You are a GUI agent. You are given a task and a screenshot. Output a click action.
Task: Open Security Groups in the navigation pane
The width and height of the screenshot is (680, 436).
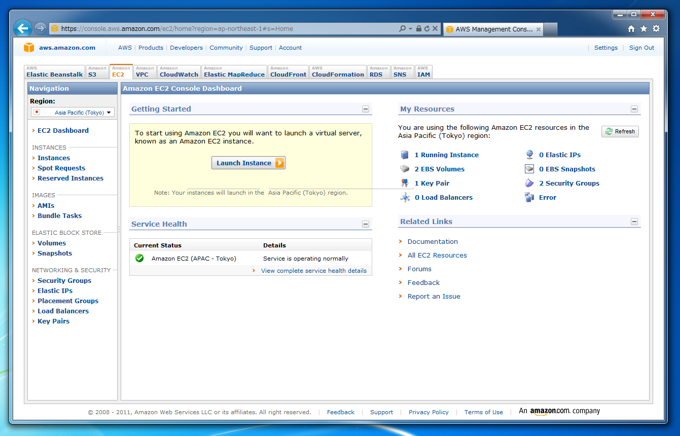tap(64, 281)
